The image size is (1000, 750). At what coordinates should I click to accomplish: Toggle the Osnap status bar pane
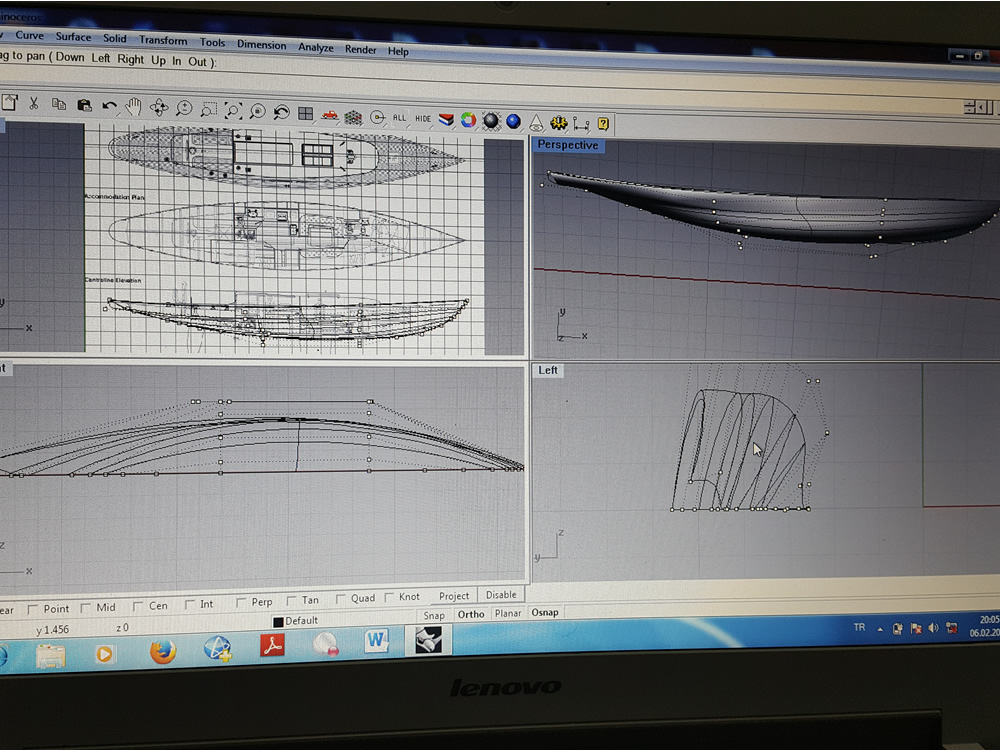point(545,612)
